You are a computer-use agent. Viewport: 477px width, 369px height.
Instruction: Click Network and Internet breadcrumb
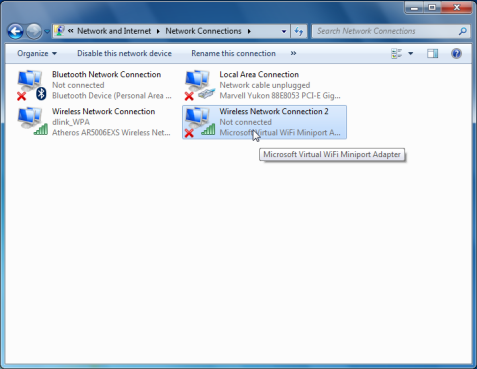click(114, 31)
